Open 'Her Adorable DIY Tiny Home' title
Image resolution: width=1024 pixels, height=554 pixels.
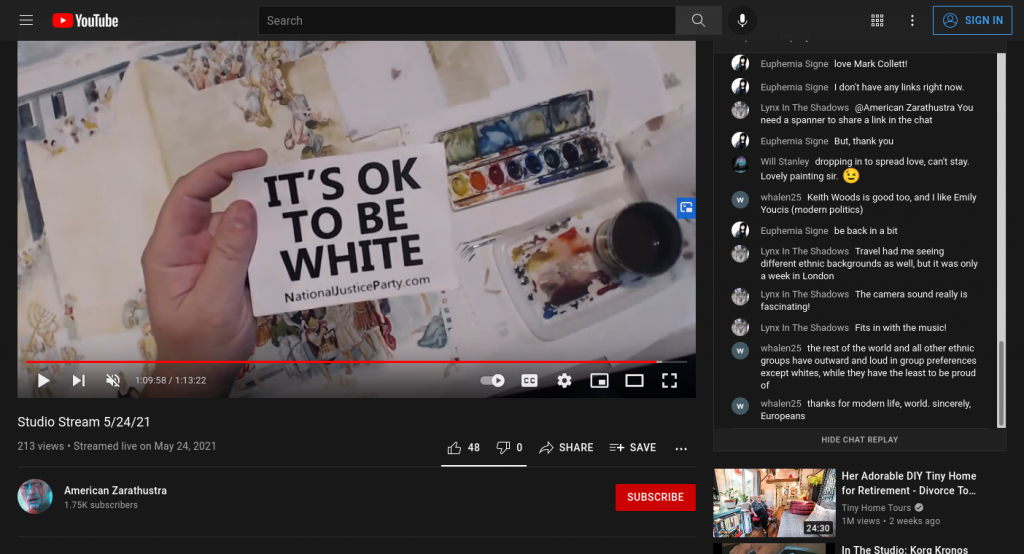pyautogui.click(x=908, y=483)
